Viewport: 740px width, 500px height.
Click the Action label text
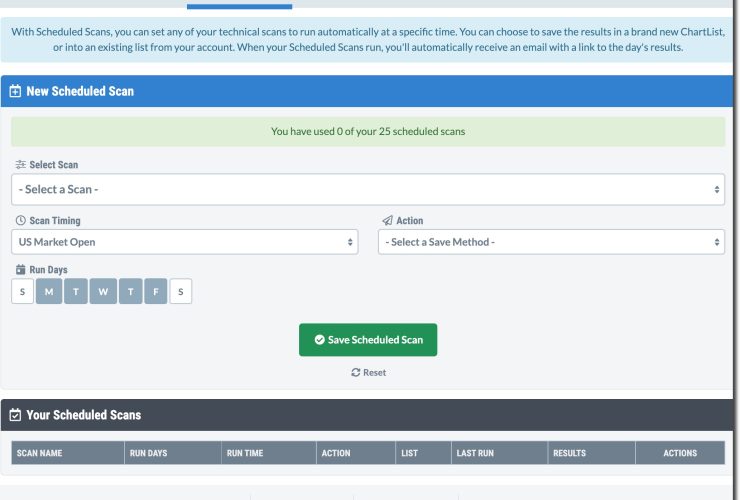tap(410, 220)
